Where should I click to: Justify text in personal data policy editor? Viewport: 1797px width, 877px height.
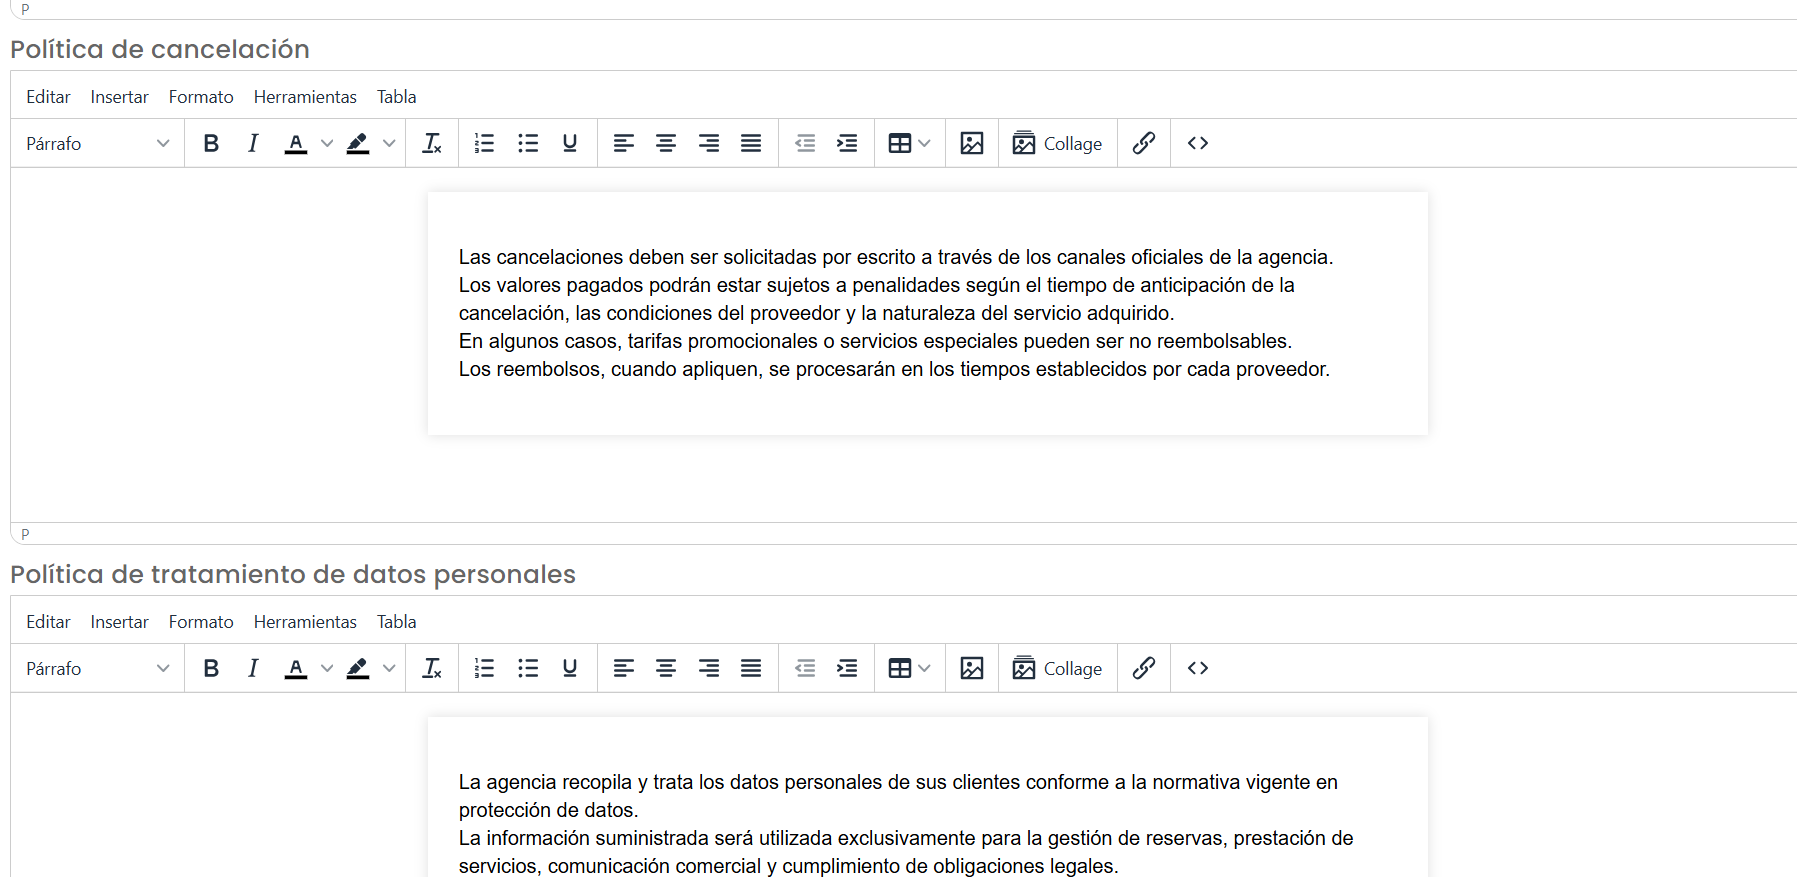pyautogui.click(x=751, y=668)
